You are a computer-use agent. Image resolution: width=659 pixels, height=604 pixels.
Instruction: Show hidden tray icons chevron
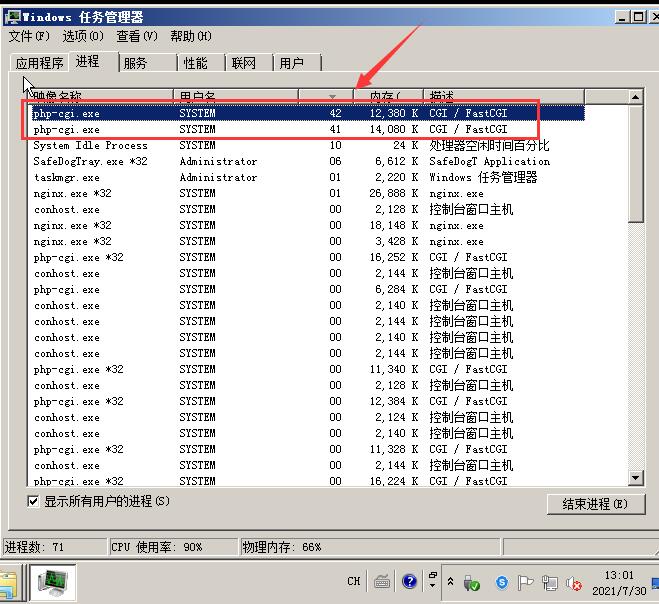(x=450, y=582)
